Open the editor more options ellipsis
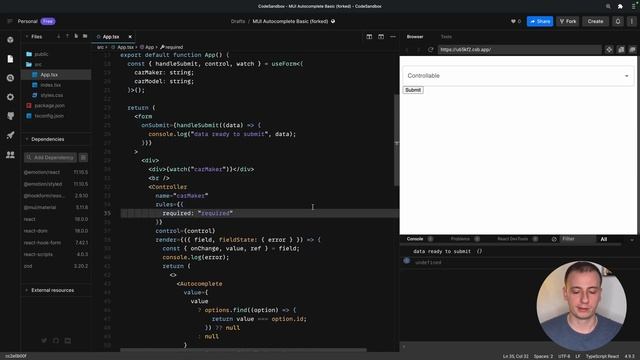The image size is (640, 360). pyautogui.click(x=393, y=37)
